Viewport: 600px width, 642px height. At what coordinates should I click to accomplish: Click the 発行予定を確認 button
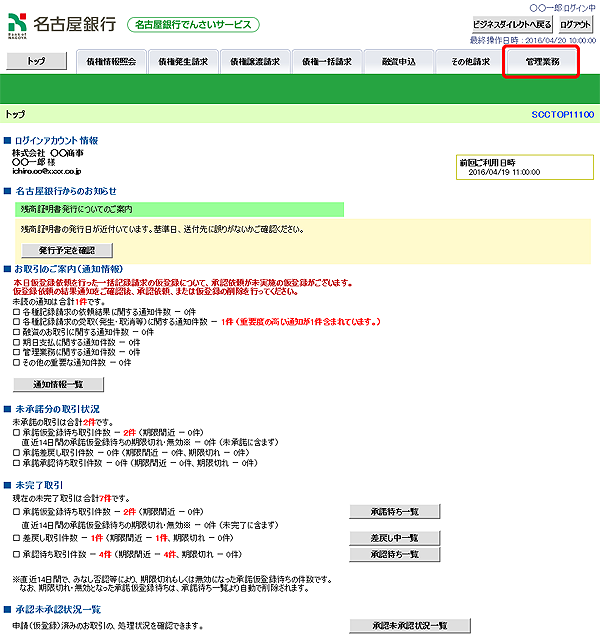point(67,250)
